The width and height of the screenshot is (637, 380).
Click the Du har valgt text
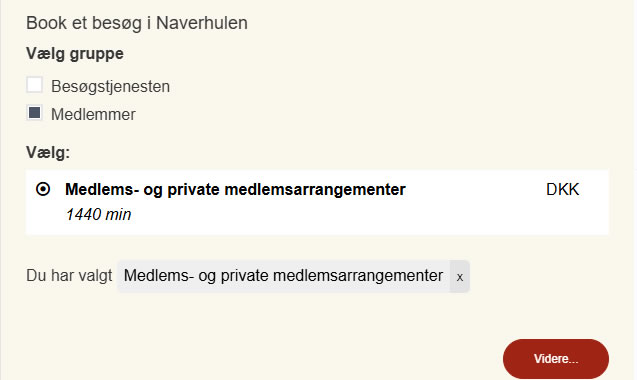69,276
